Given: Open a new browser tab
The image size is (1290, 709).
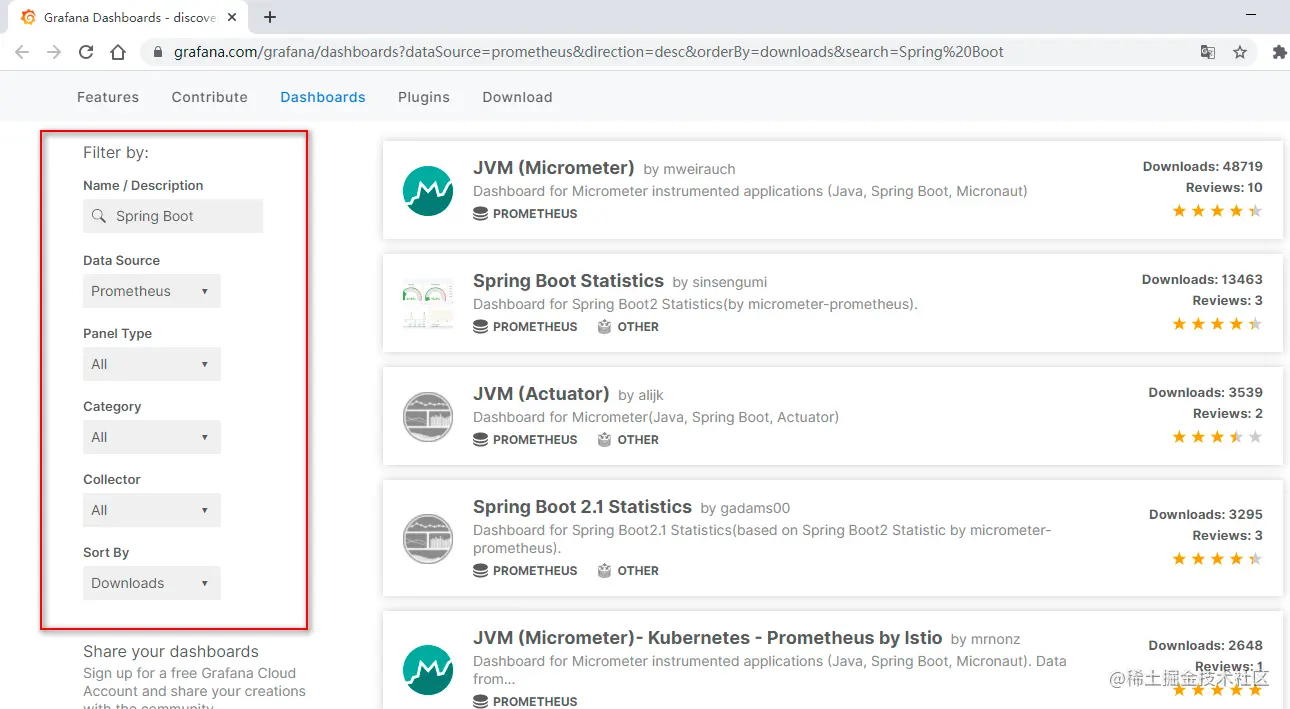Looking at the screenshot, I should point(270,17).
